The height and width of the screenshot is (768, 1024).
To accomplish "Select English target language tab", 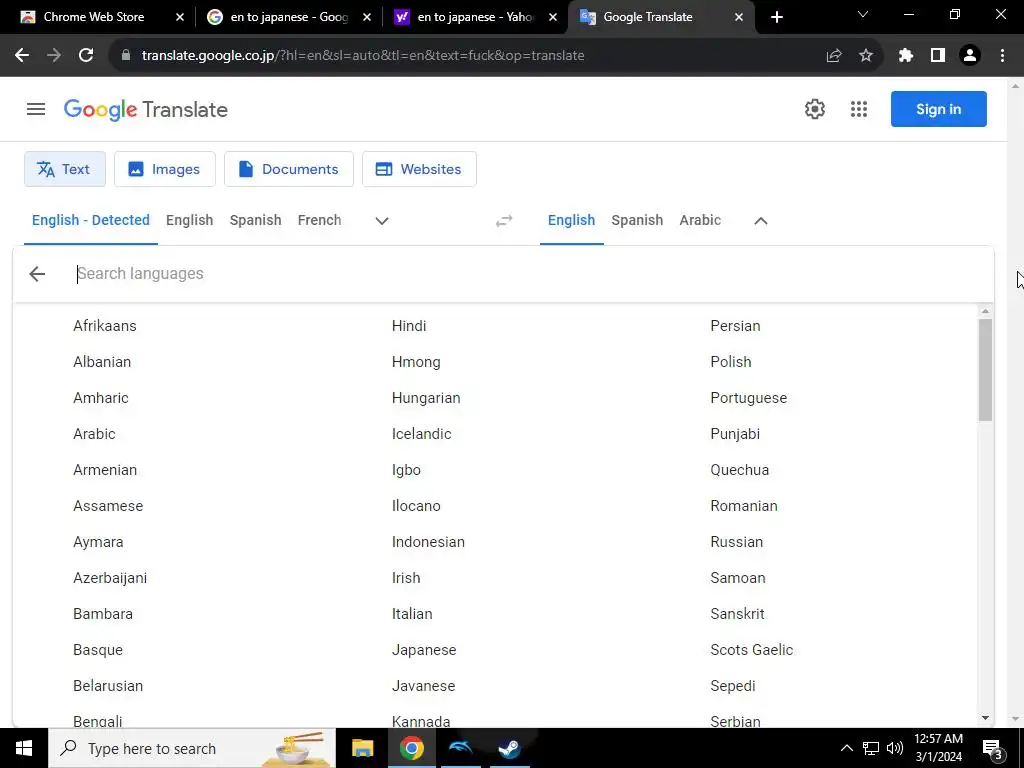I will coord(571,220).
